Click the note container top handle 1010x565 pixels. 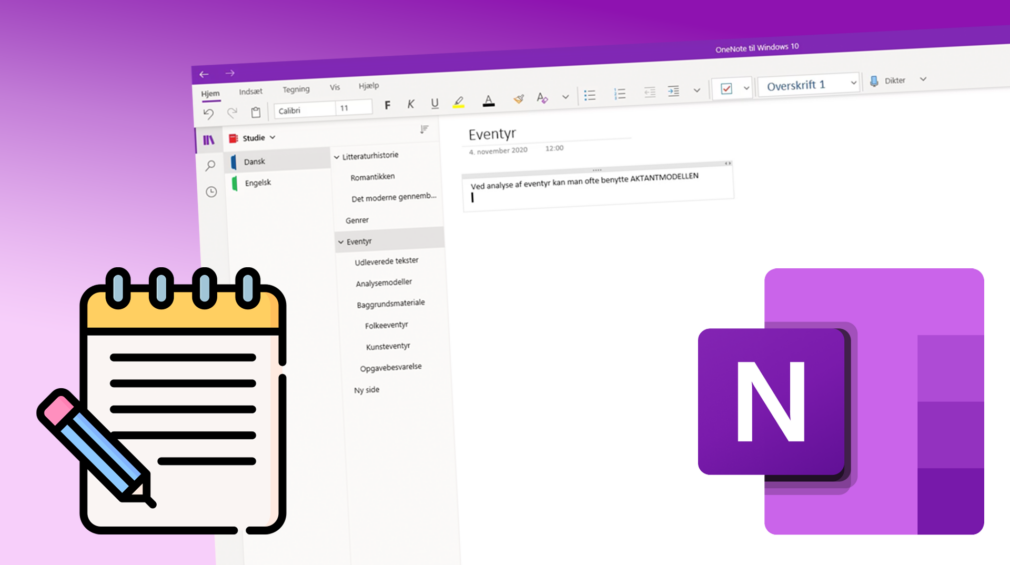596,170
